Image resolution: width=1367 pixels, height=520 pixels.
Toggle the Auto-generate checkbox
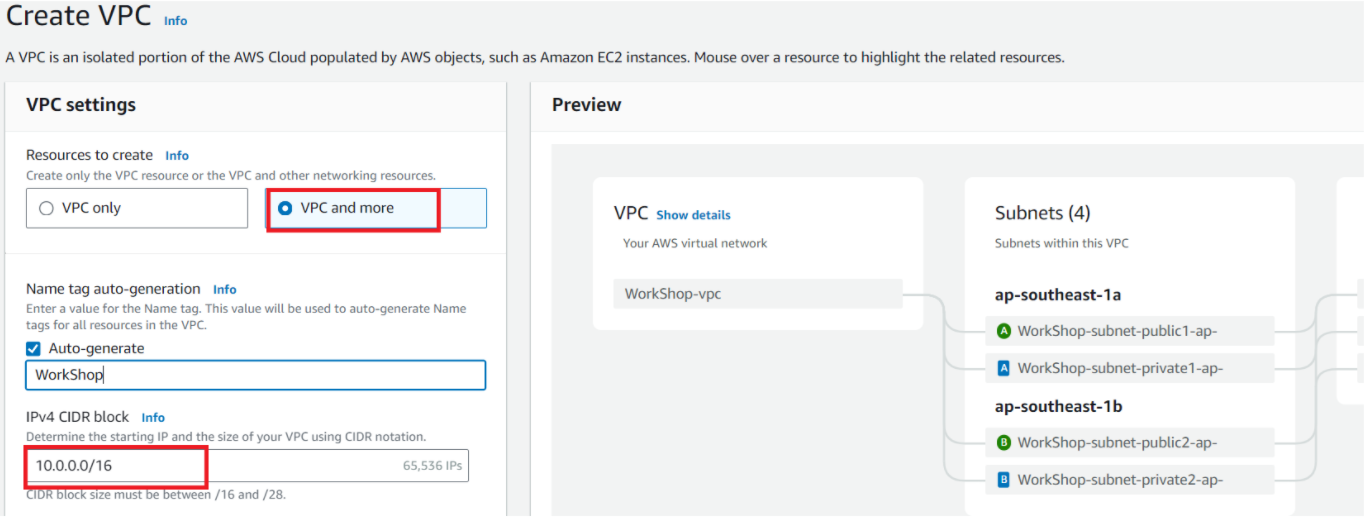(x=33, y=349)
